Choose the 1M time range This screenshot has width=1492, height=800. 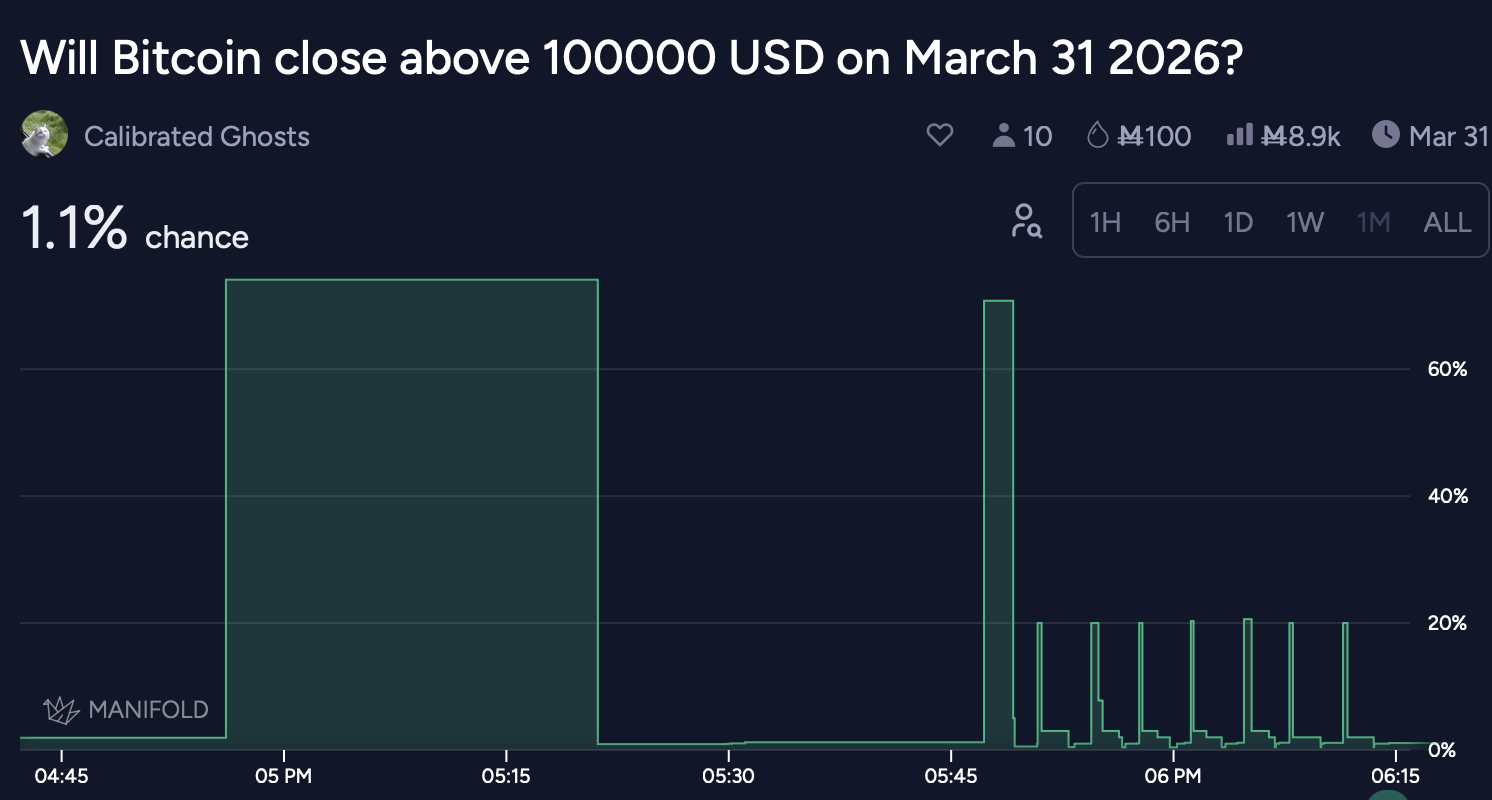click(x=1374, y=222)
